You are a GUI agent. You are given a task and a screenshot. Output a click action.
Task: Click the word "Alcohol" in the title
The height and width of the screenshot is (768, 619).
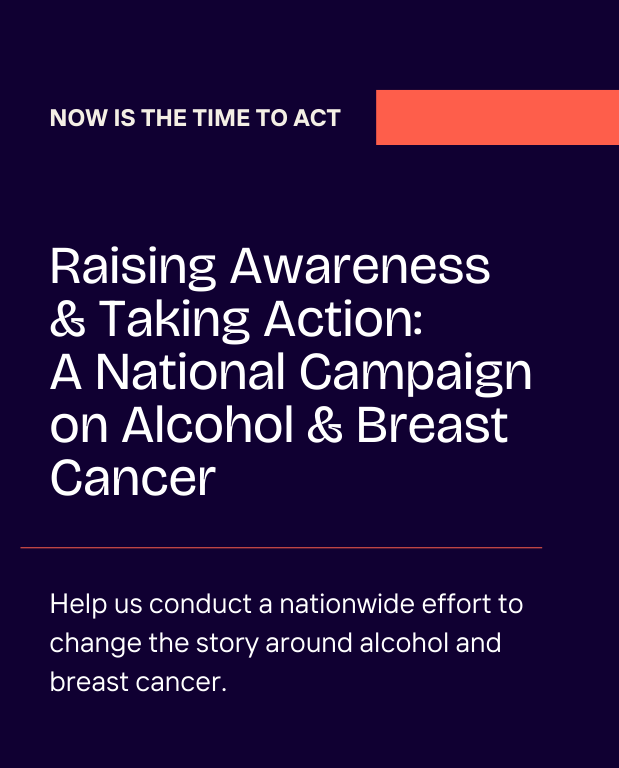pos(208,425)
